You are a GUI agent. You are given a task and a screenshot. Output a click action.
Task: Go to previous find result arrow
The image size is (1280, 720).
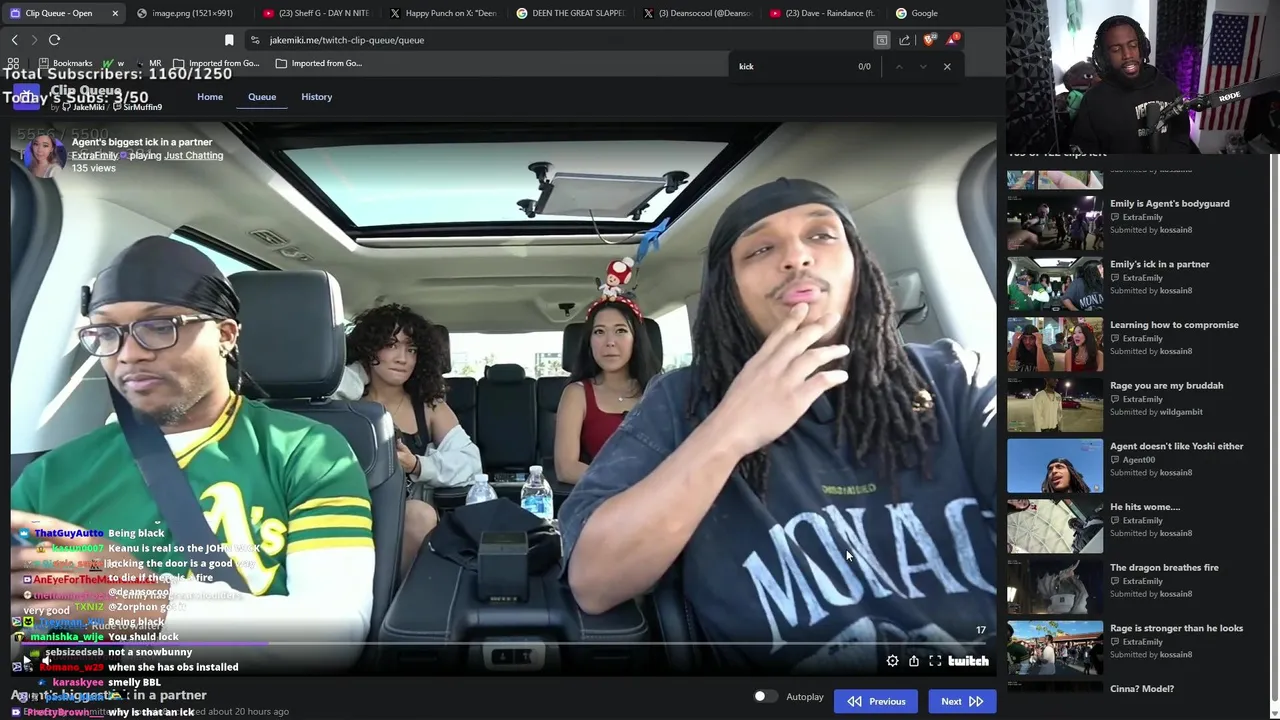898,67
